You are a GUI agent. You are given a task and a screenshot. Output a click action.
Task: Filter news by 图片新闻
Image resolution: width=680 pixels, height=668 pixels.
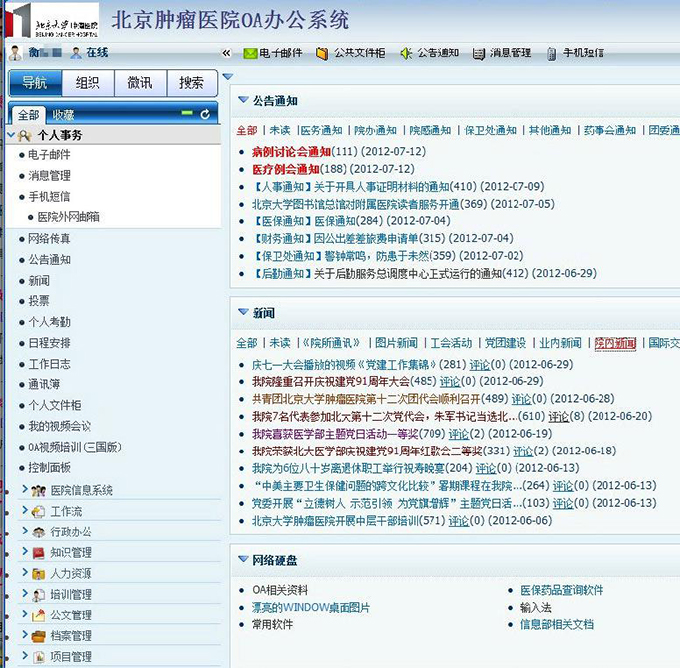pos(396,343)
